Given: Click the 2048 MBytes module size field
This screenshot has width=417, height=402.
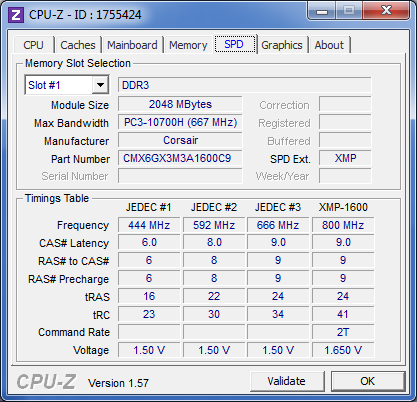Looking at the screenshot, I should [180, 104].
